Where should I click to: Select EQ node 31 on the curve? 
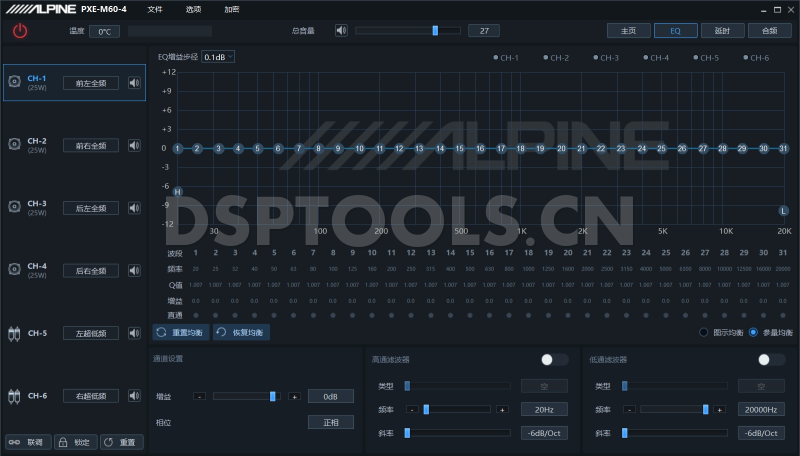pyautogui.click(x=783, y=148)
